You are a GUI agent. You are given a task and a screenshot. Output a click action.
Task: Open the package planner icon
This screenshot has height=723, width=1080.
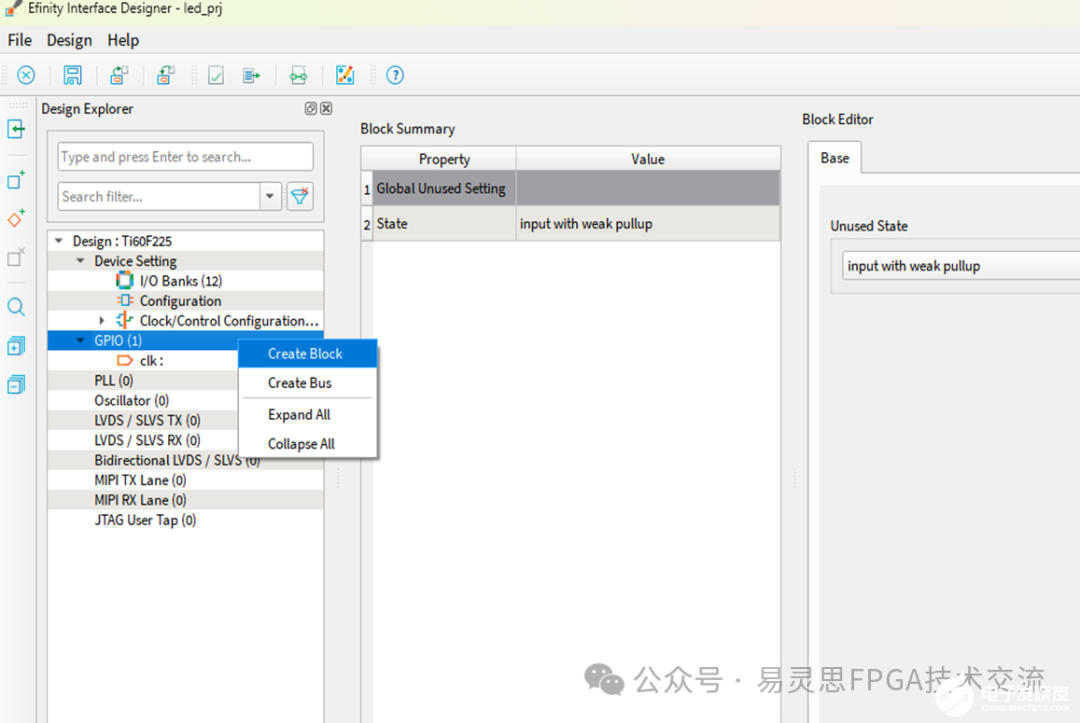tap(345, 75)
